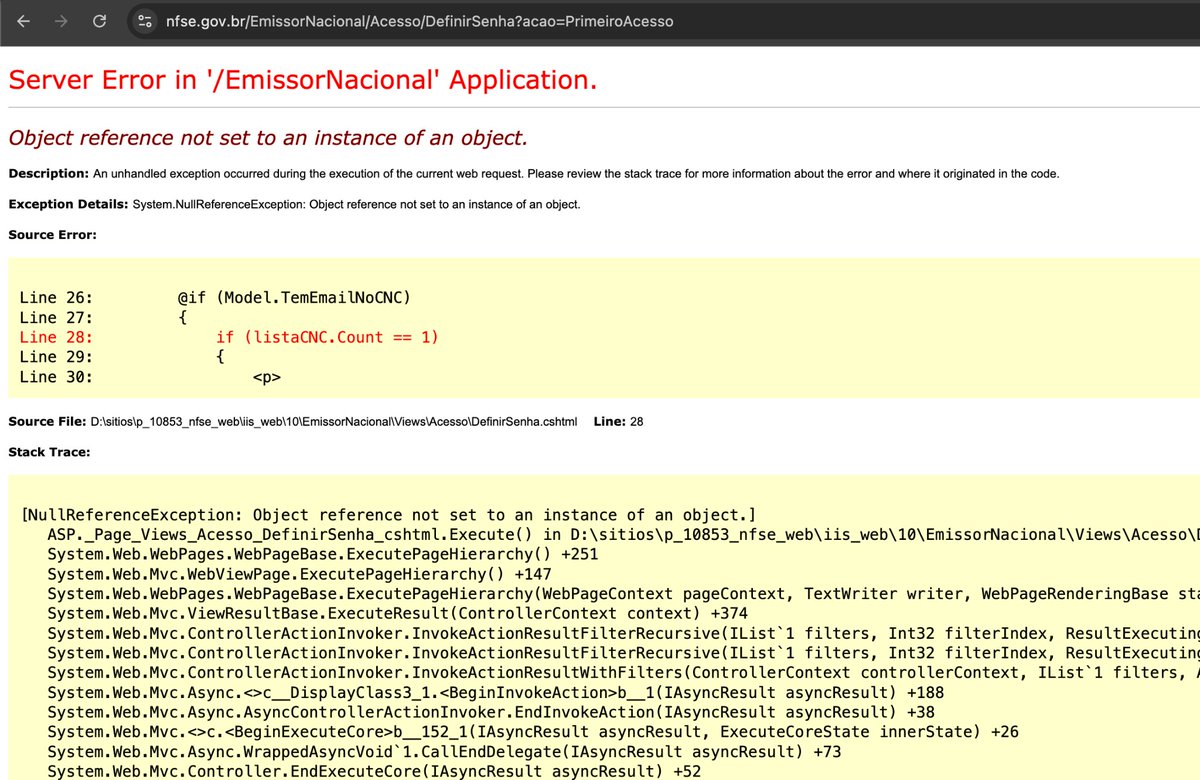Viewport: 1200px width, 780px height.
Task: Click the WrappedAsyncVoid CallEndDelegate +73 line
Action: pos(444,751)
